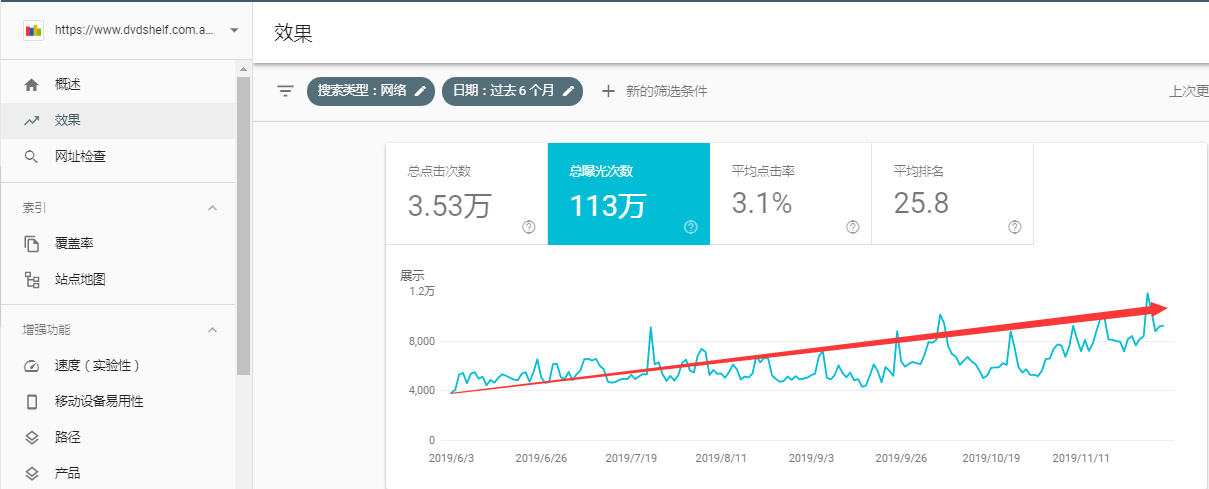The height and width of the screenshot is (489, 1209).
Task: Click the layers icon beside 产品
Action: (x=32, y=473)
